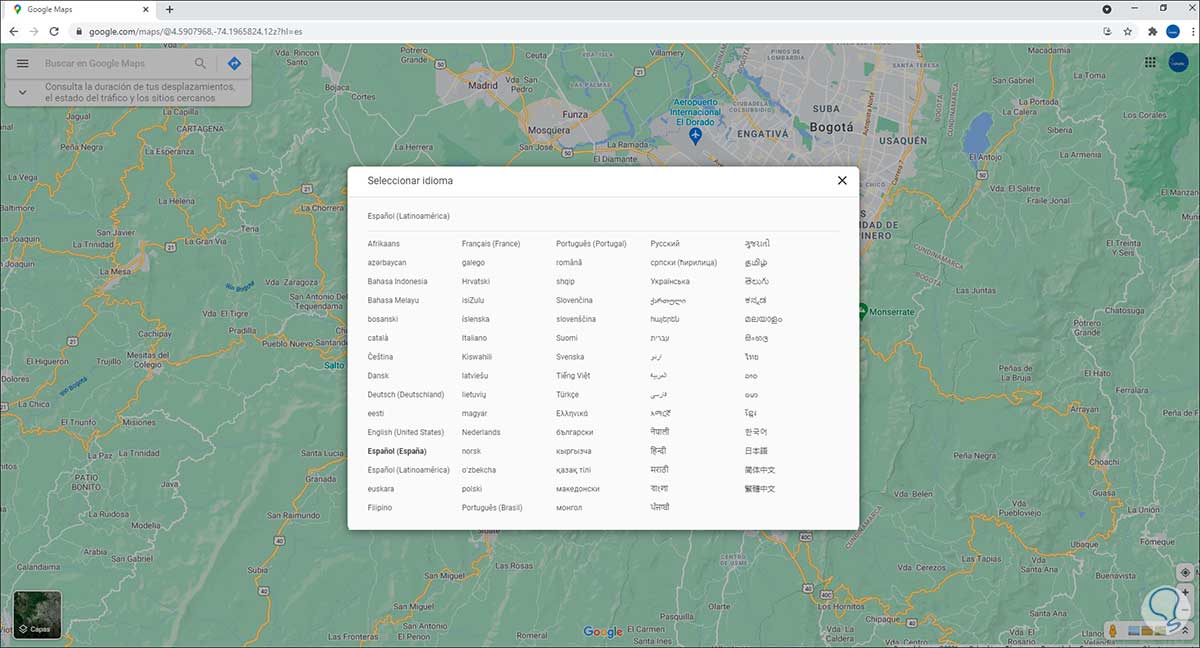Bookmark this page with star icon

click(x=1128, y=31)
